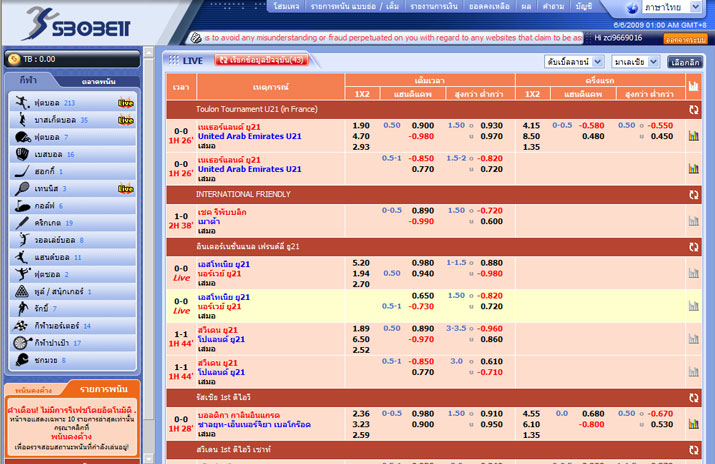715x464 pixels.
Task: Click the football icon in the sports sidebar
Action: [21, 103]
